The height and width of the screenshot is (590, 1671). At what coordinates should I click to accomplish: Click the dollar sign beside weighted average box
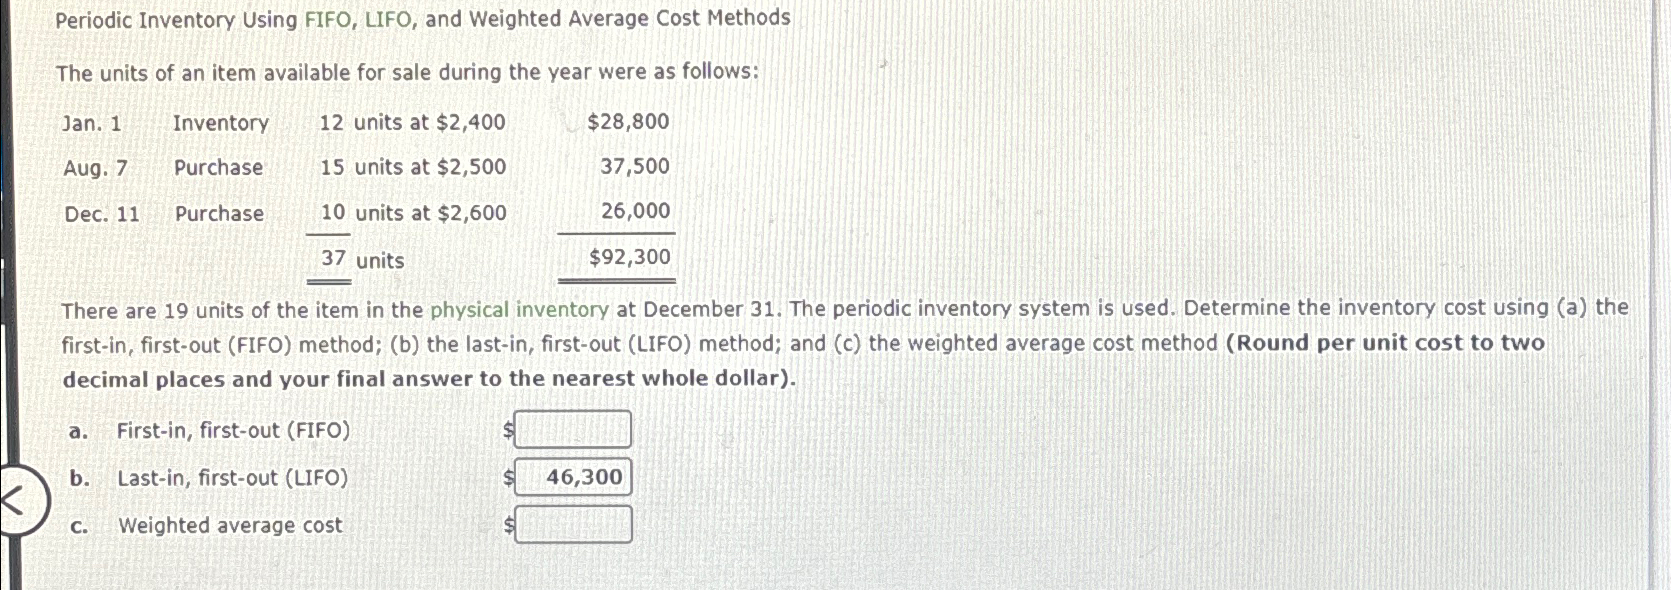pos(509,524)
